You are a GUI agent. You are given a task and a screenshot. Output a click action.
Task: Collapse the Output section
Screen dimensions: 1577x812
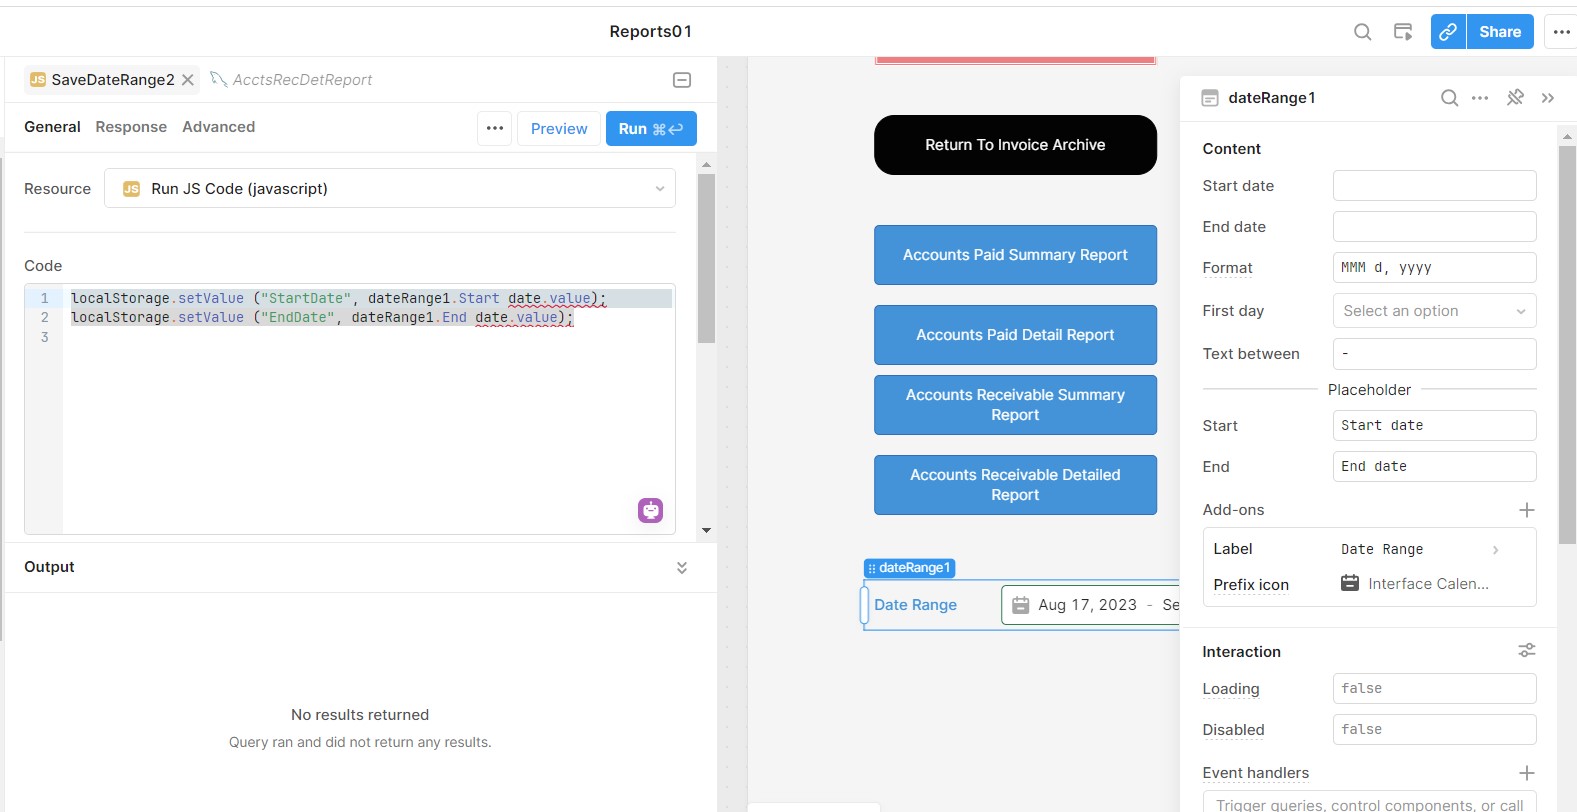pos(682,567)
